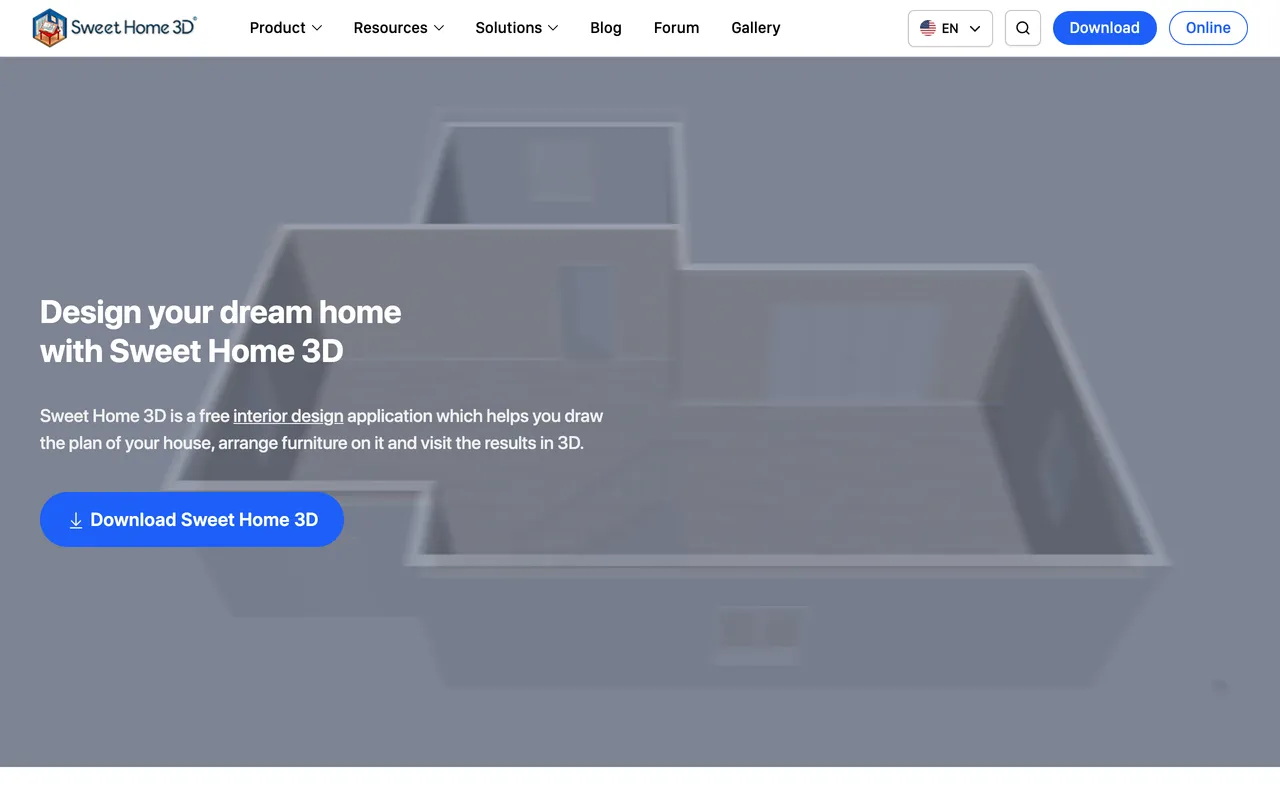Expand the Solutions menu
This screenshot has height=800, width=1280.
[517, 28]
